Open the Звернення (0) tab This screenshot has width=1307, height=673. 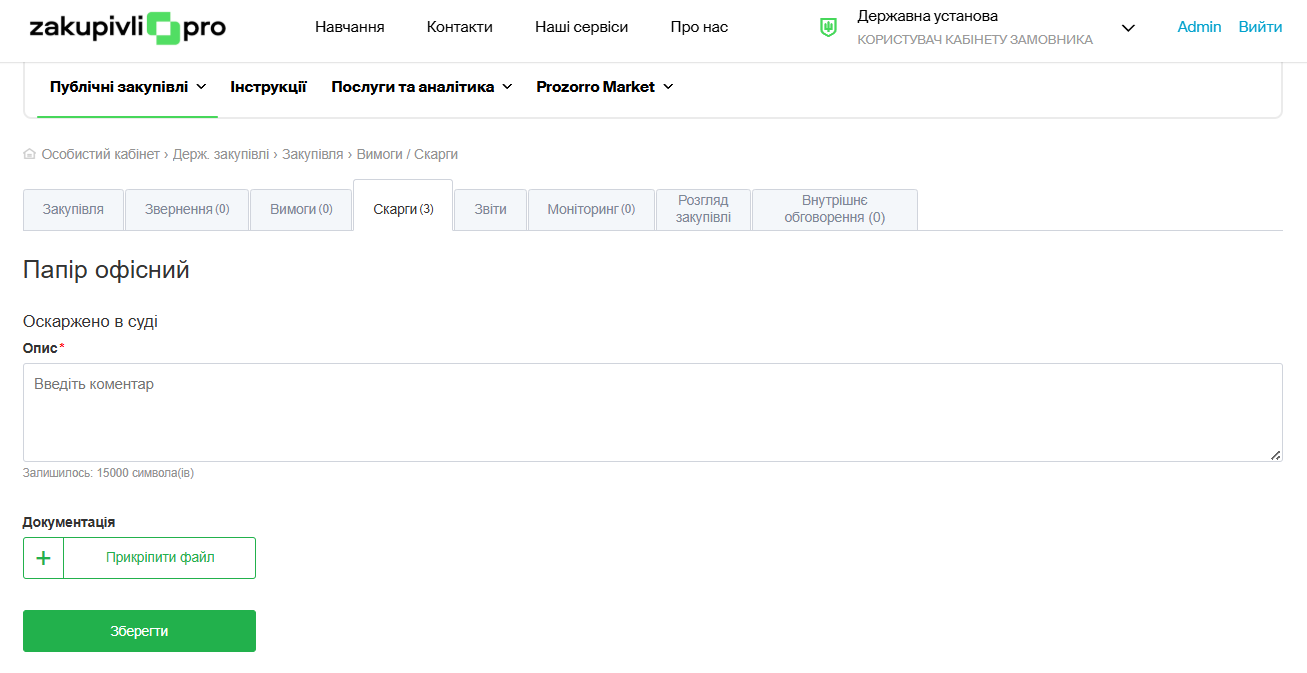tap(187, 210)
